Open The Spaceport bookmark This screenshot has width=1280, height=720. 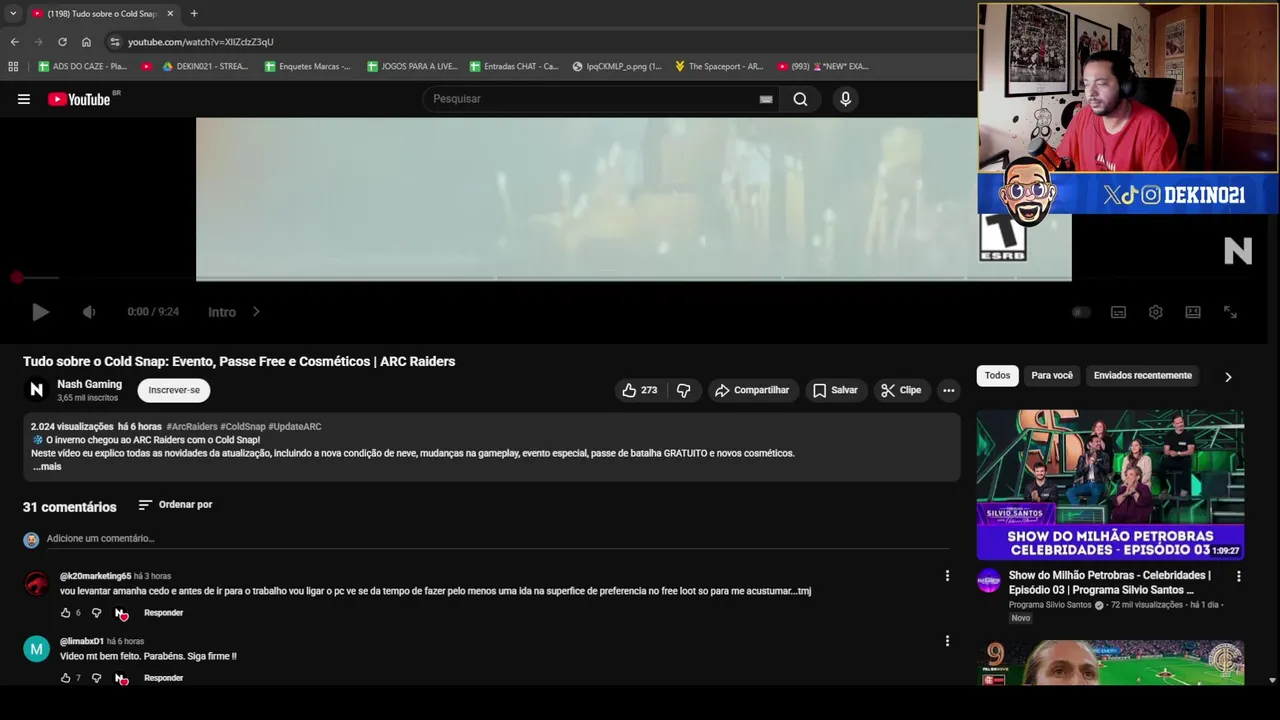(x=719, y=67)
